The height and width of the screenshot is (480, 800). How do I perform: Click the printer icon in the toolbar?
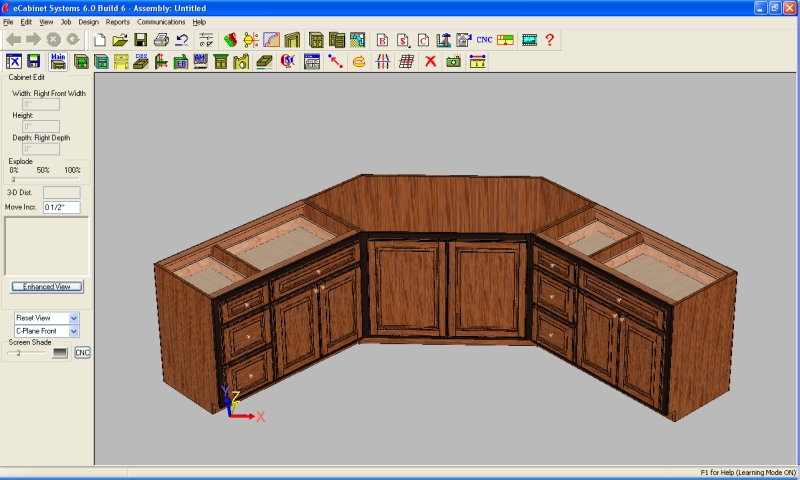161,40
